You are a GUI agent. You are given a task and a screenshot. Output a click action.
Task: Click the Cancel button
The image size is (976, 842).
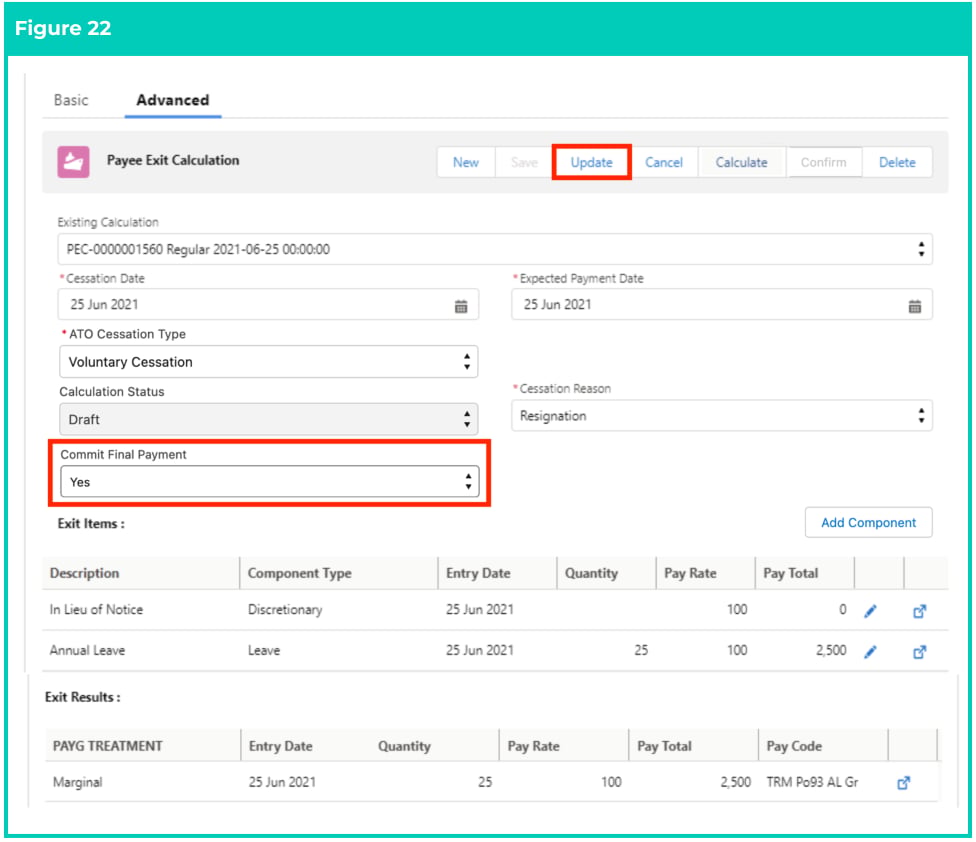coord(664,162)
